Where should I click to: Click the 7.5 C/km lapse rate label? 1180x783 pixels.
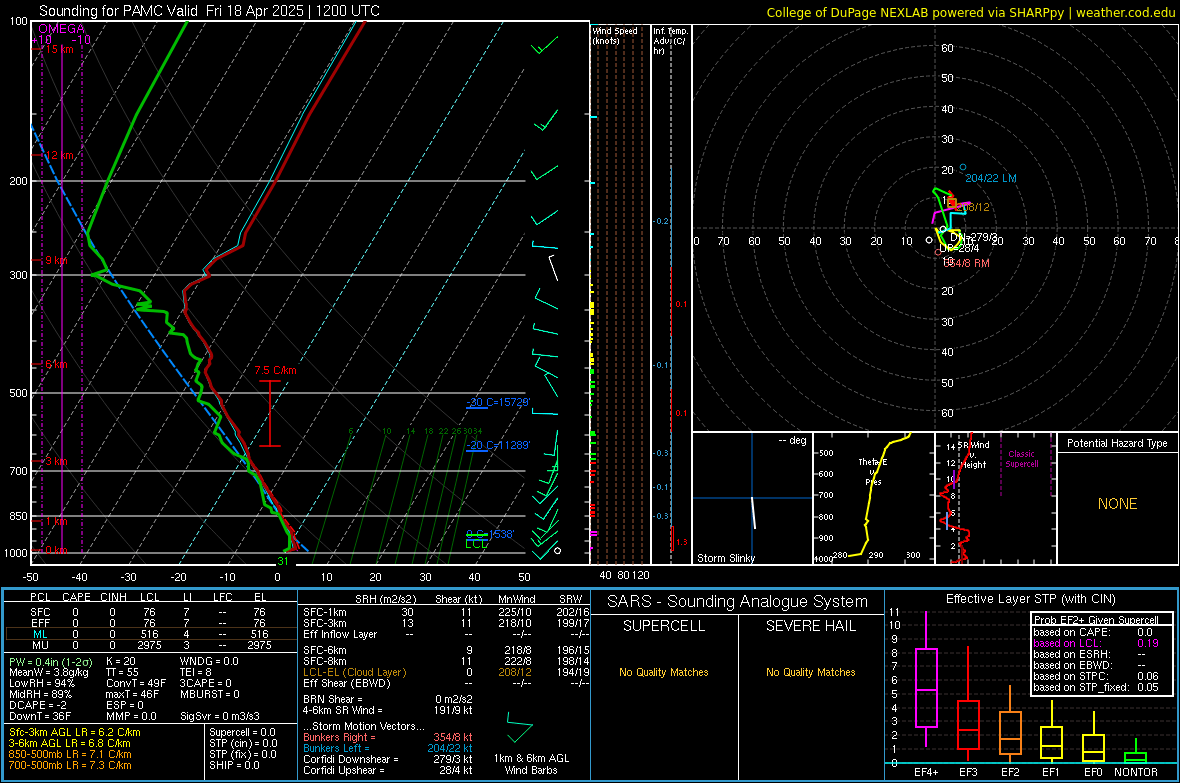(275, 370)
